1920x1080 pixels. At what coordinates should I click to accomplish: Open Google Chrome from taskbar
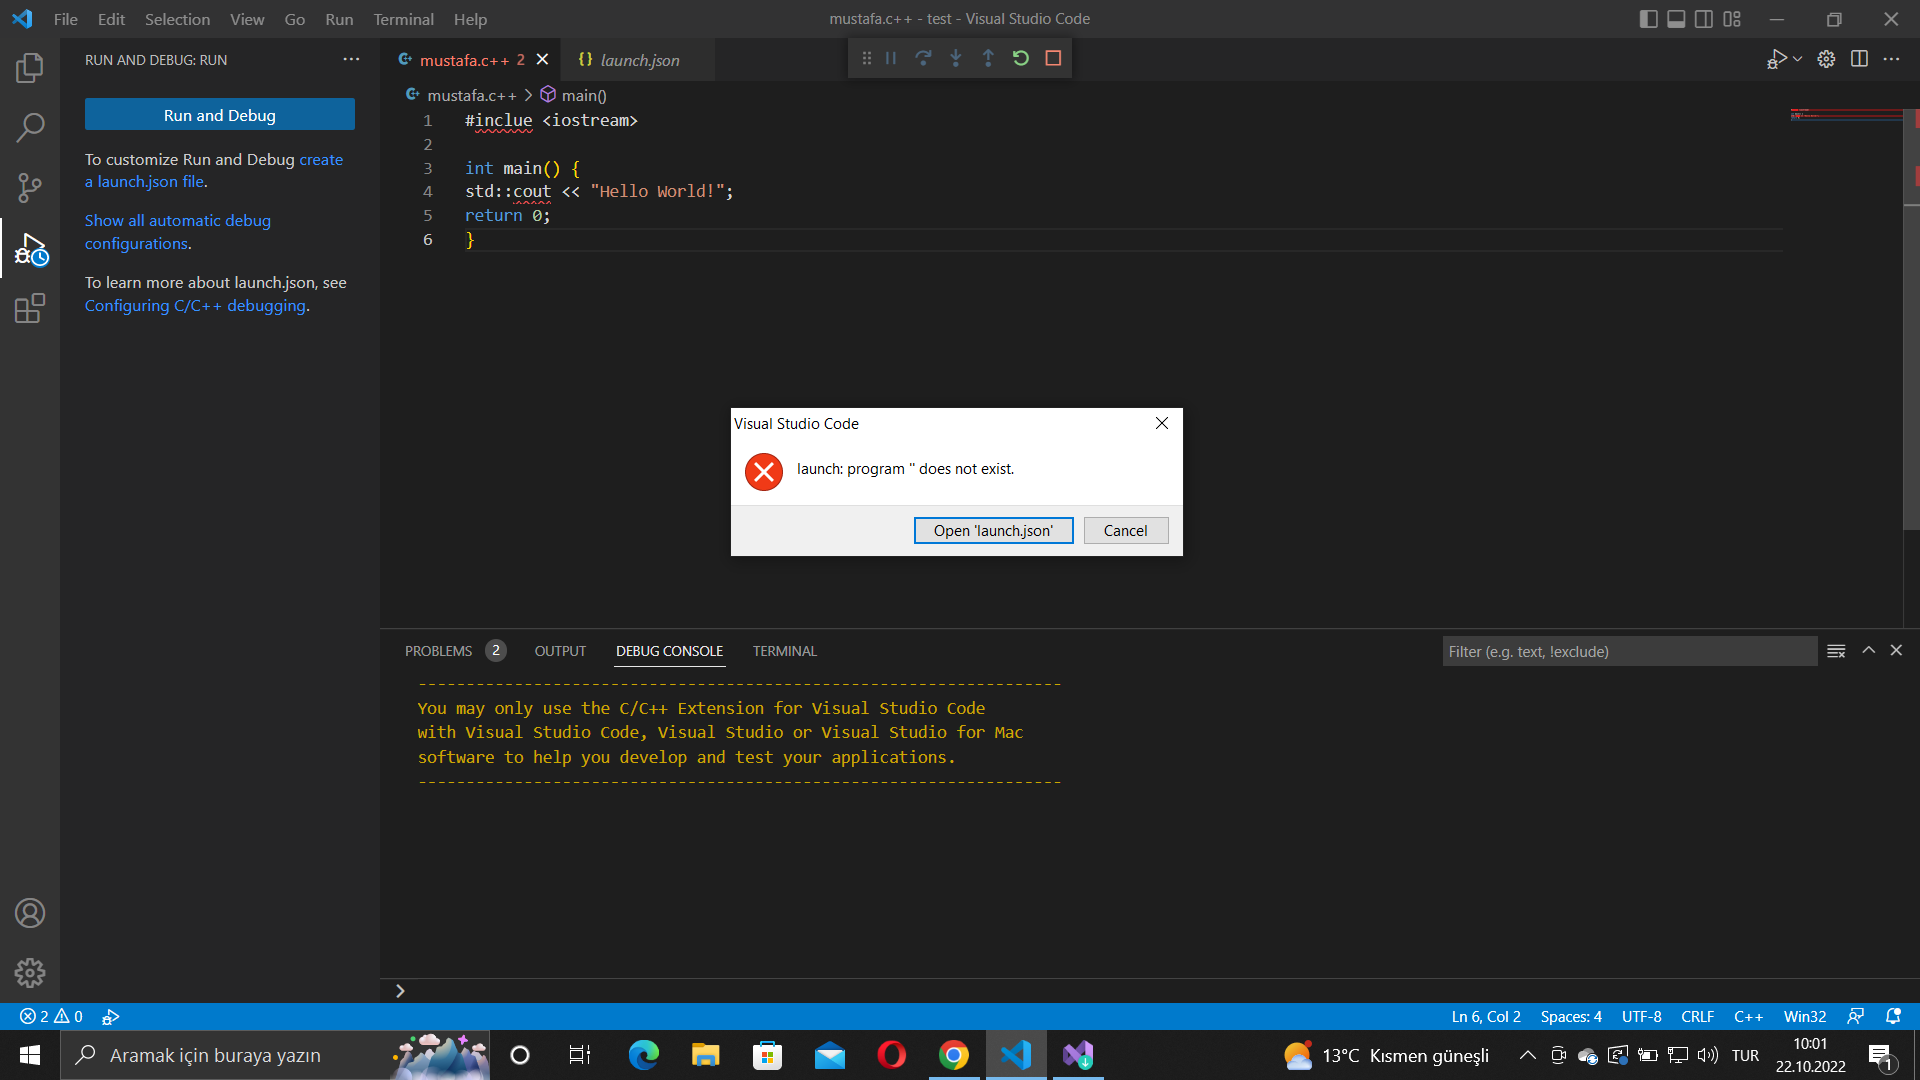click(x=954, y=1055)
